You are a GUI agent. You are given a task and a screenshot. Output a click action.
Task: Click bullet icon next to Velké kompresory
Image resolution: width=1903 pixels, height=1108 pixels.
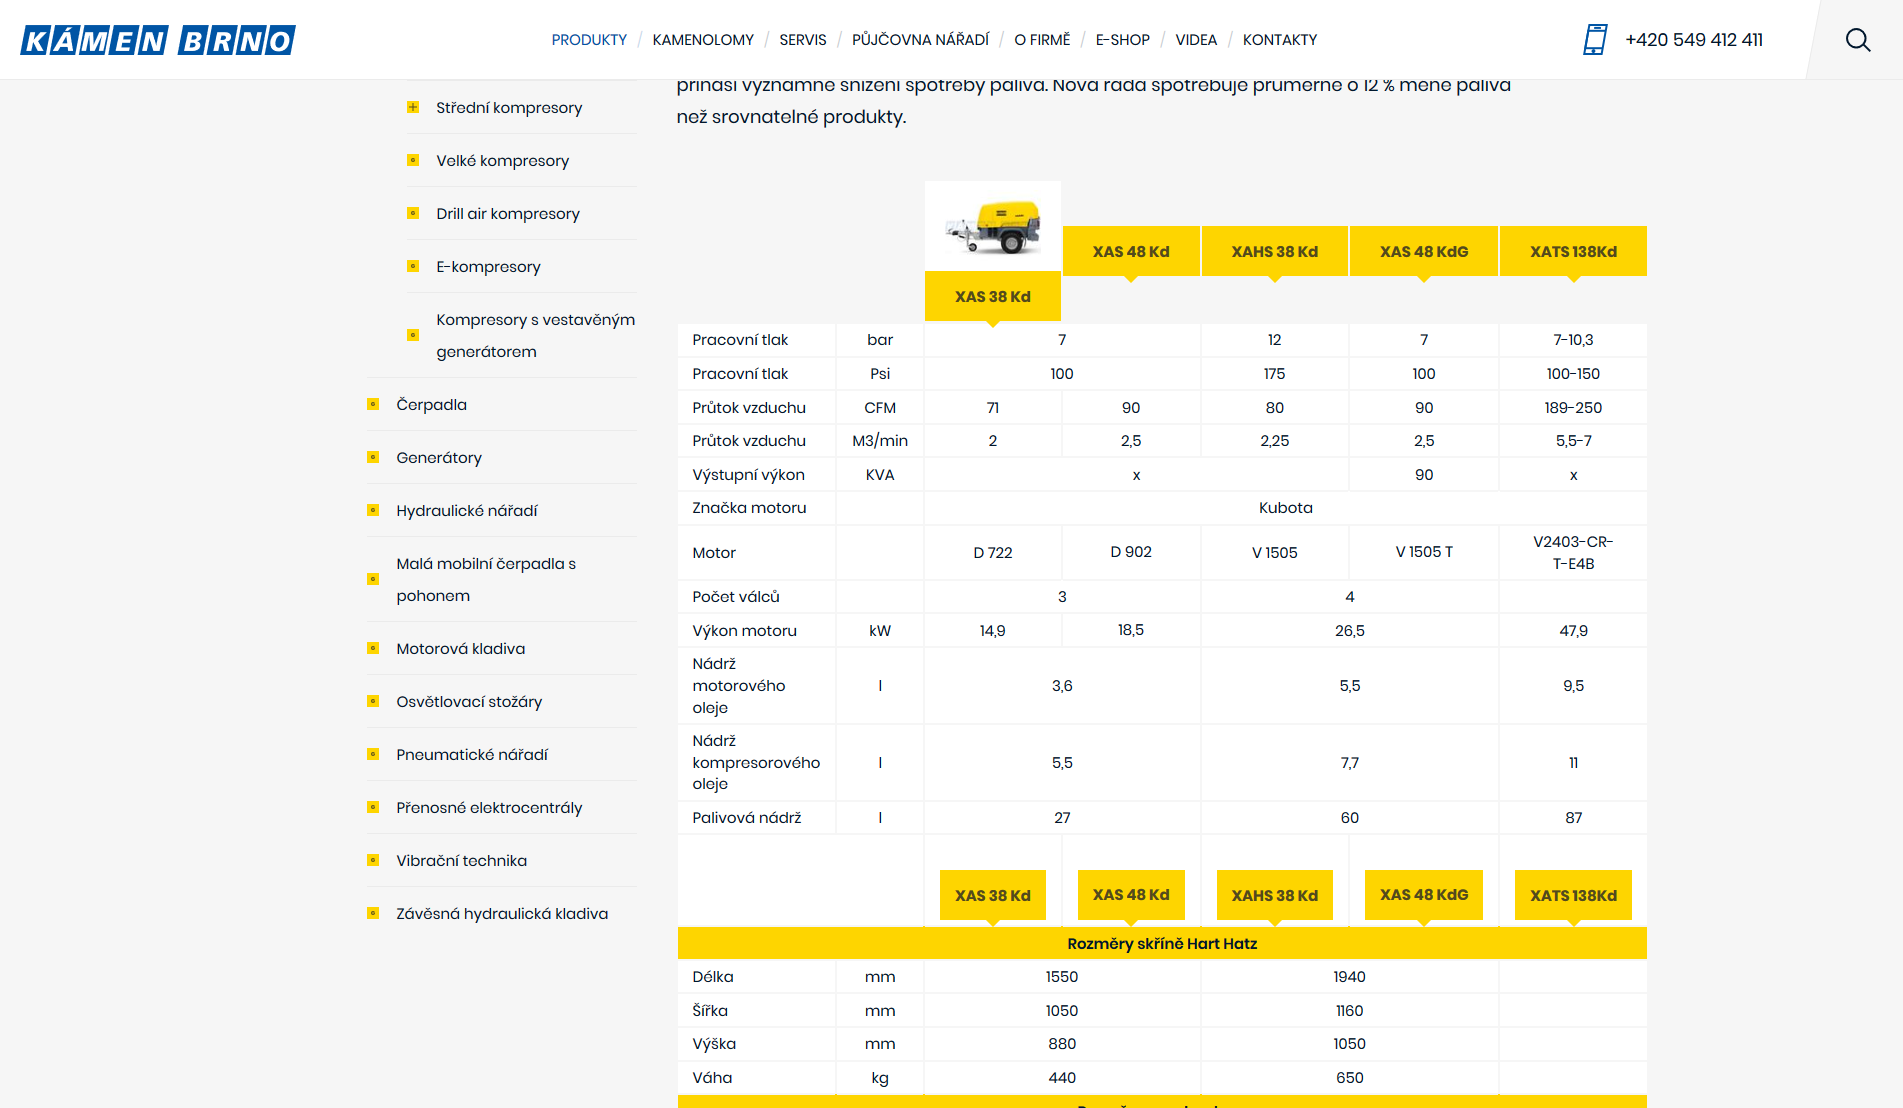click(413, 160)
